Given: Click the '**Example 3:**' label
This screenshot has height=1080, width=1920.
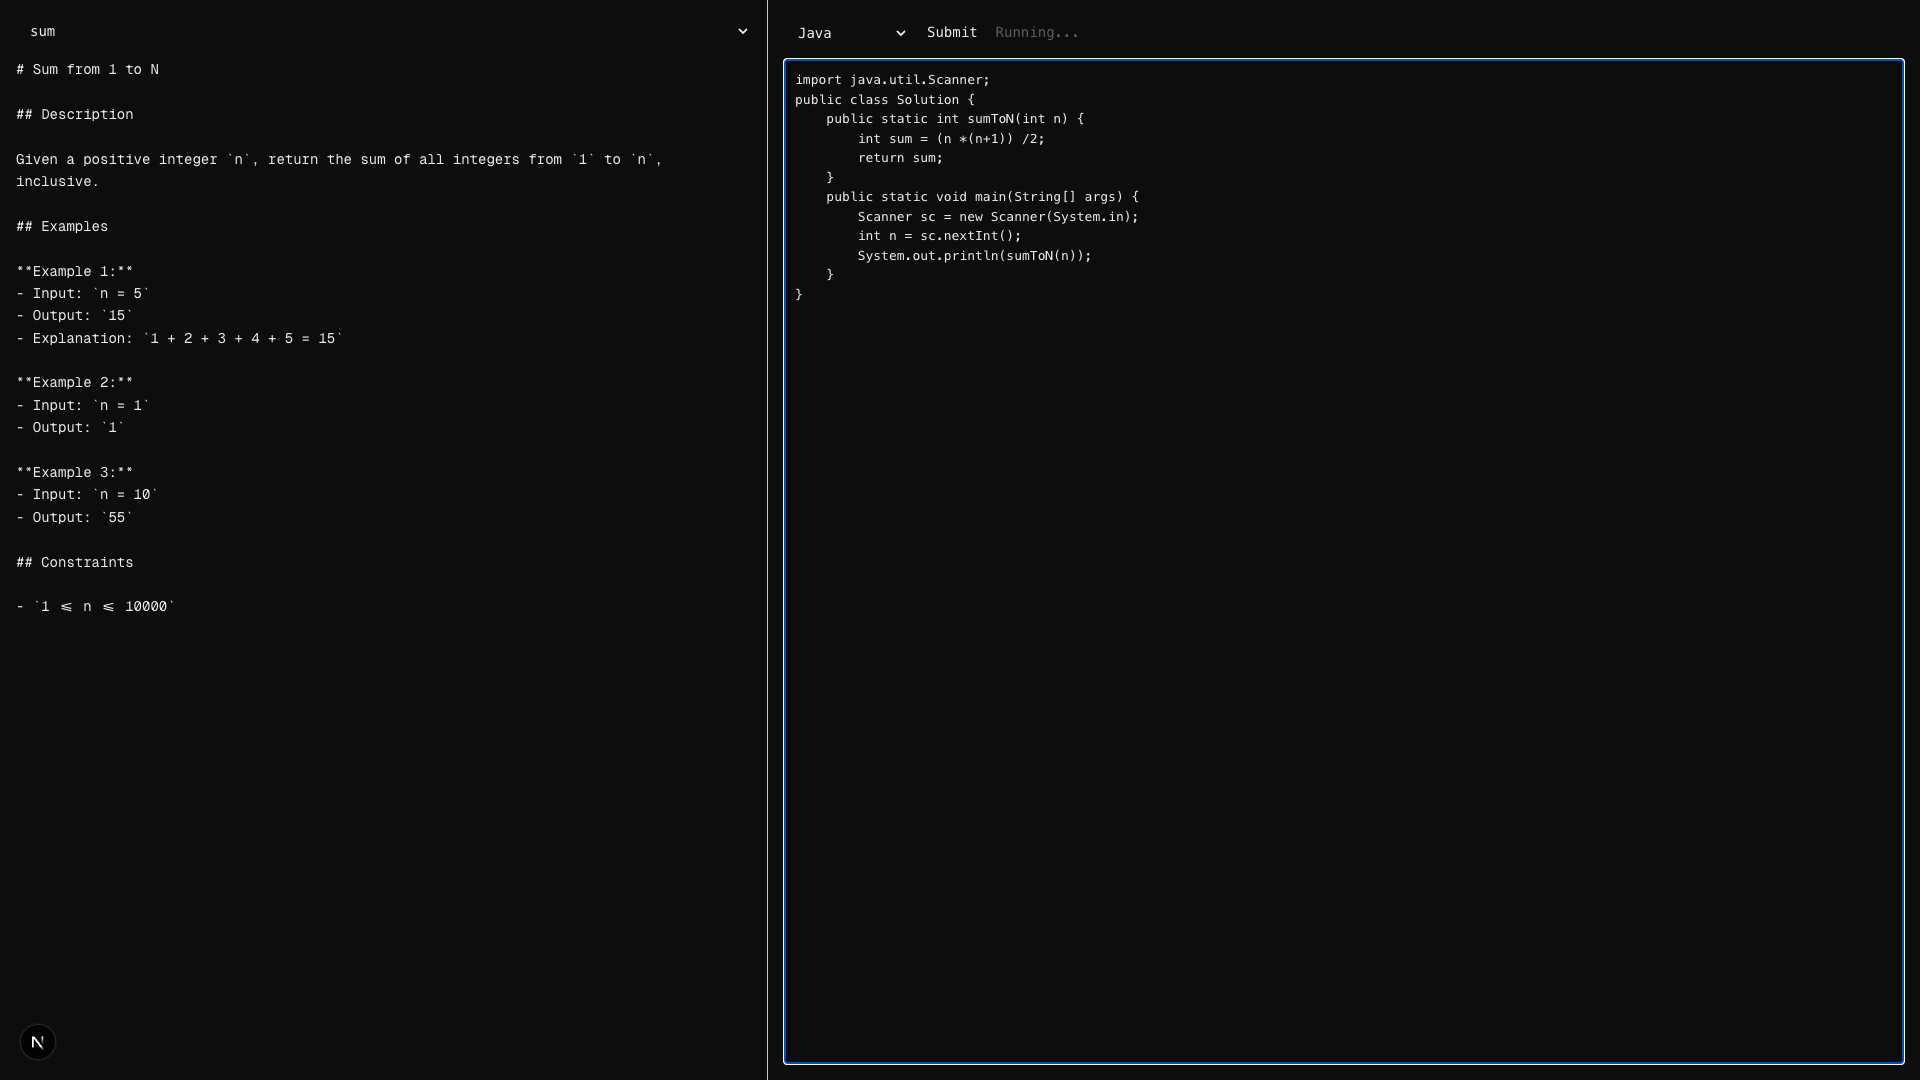Looking at the screenshot, I should [x=75, y=473].
